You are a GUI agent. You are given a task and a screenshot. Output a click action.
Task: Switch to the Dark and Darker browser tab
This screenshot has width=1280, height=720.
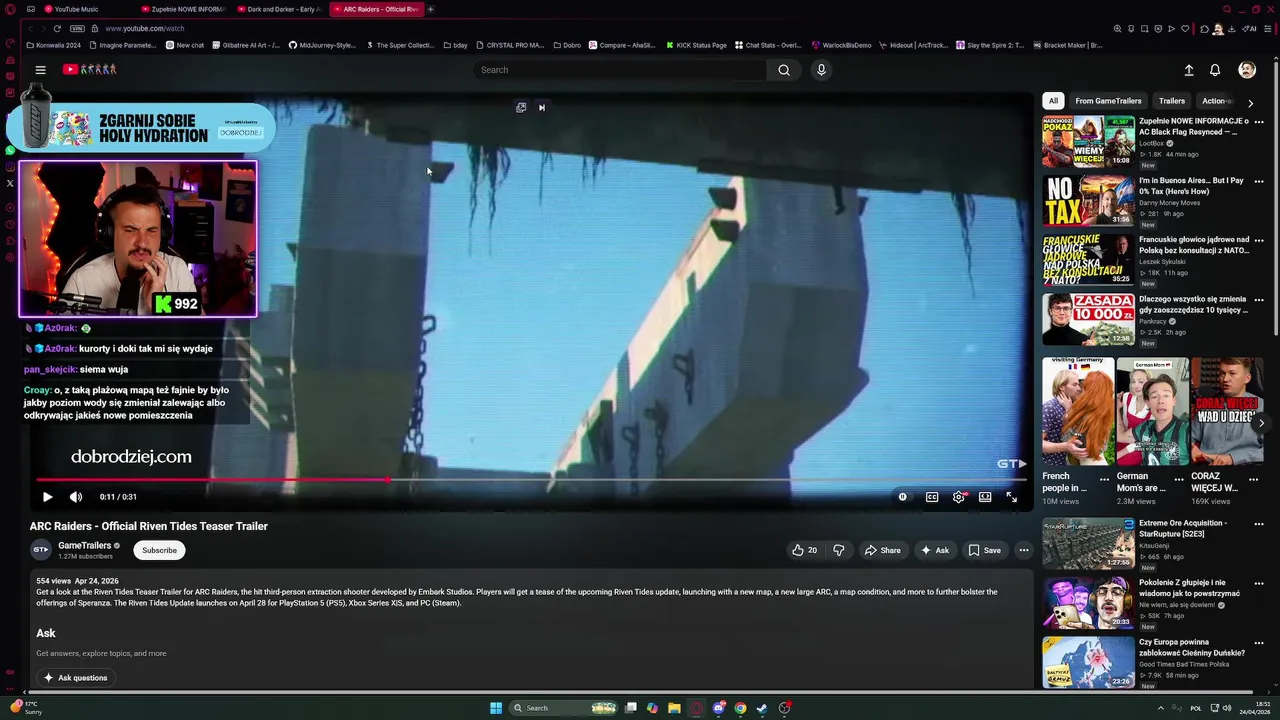(279, 9)
